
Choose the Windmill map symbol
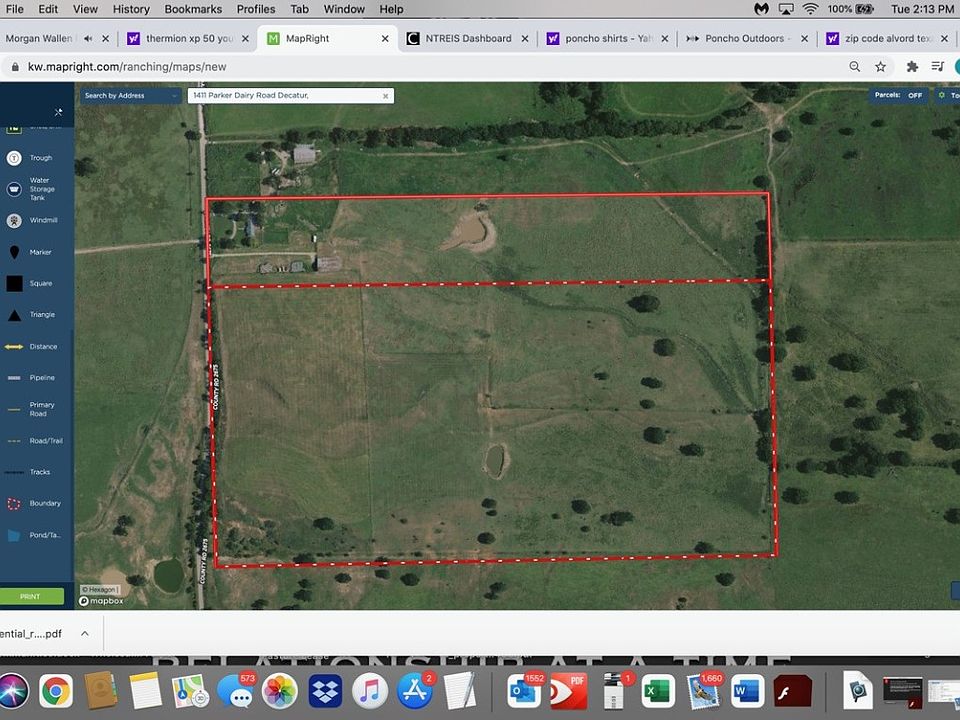(x=14, y=220)
